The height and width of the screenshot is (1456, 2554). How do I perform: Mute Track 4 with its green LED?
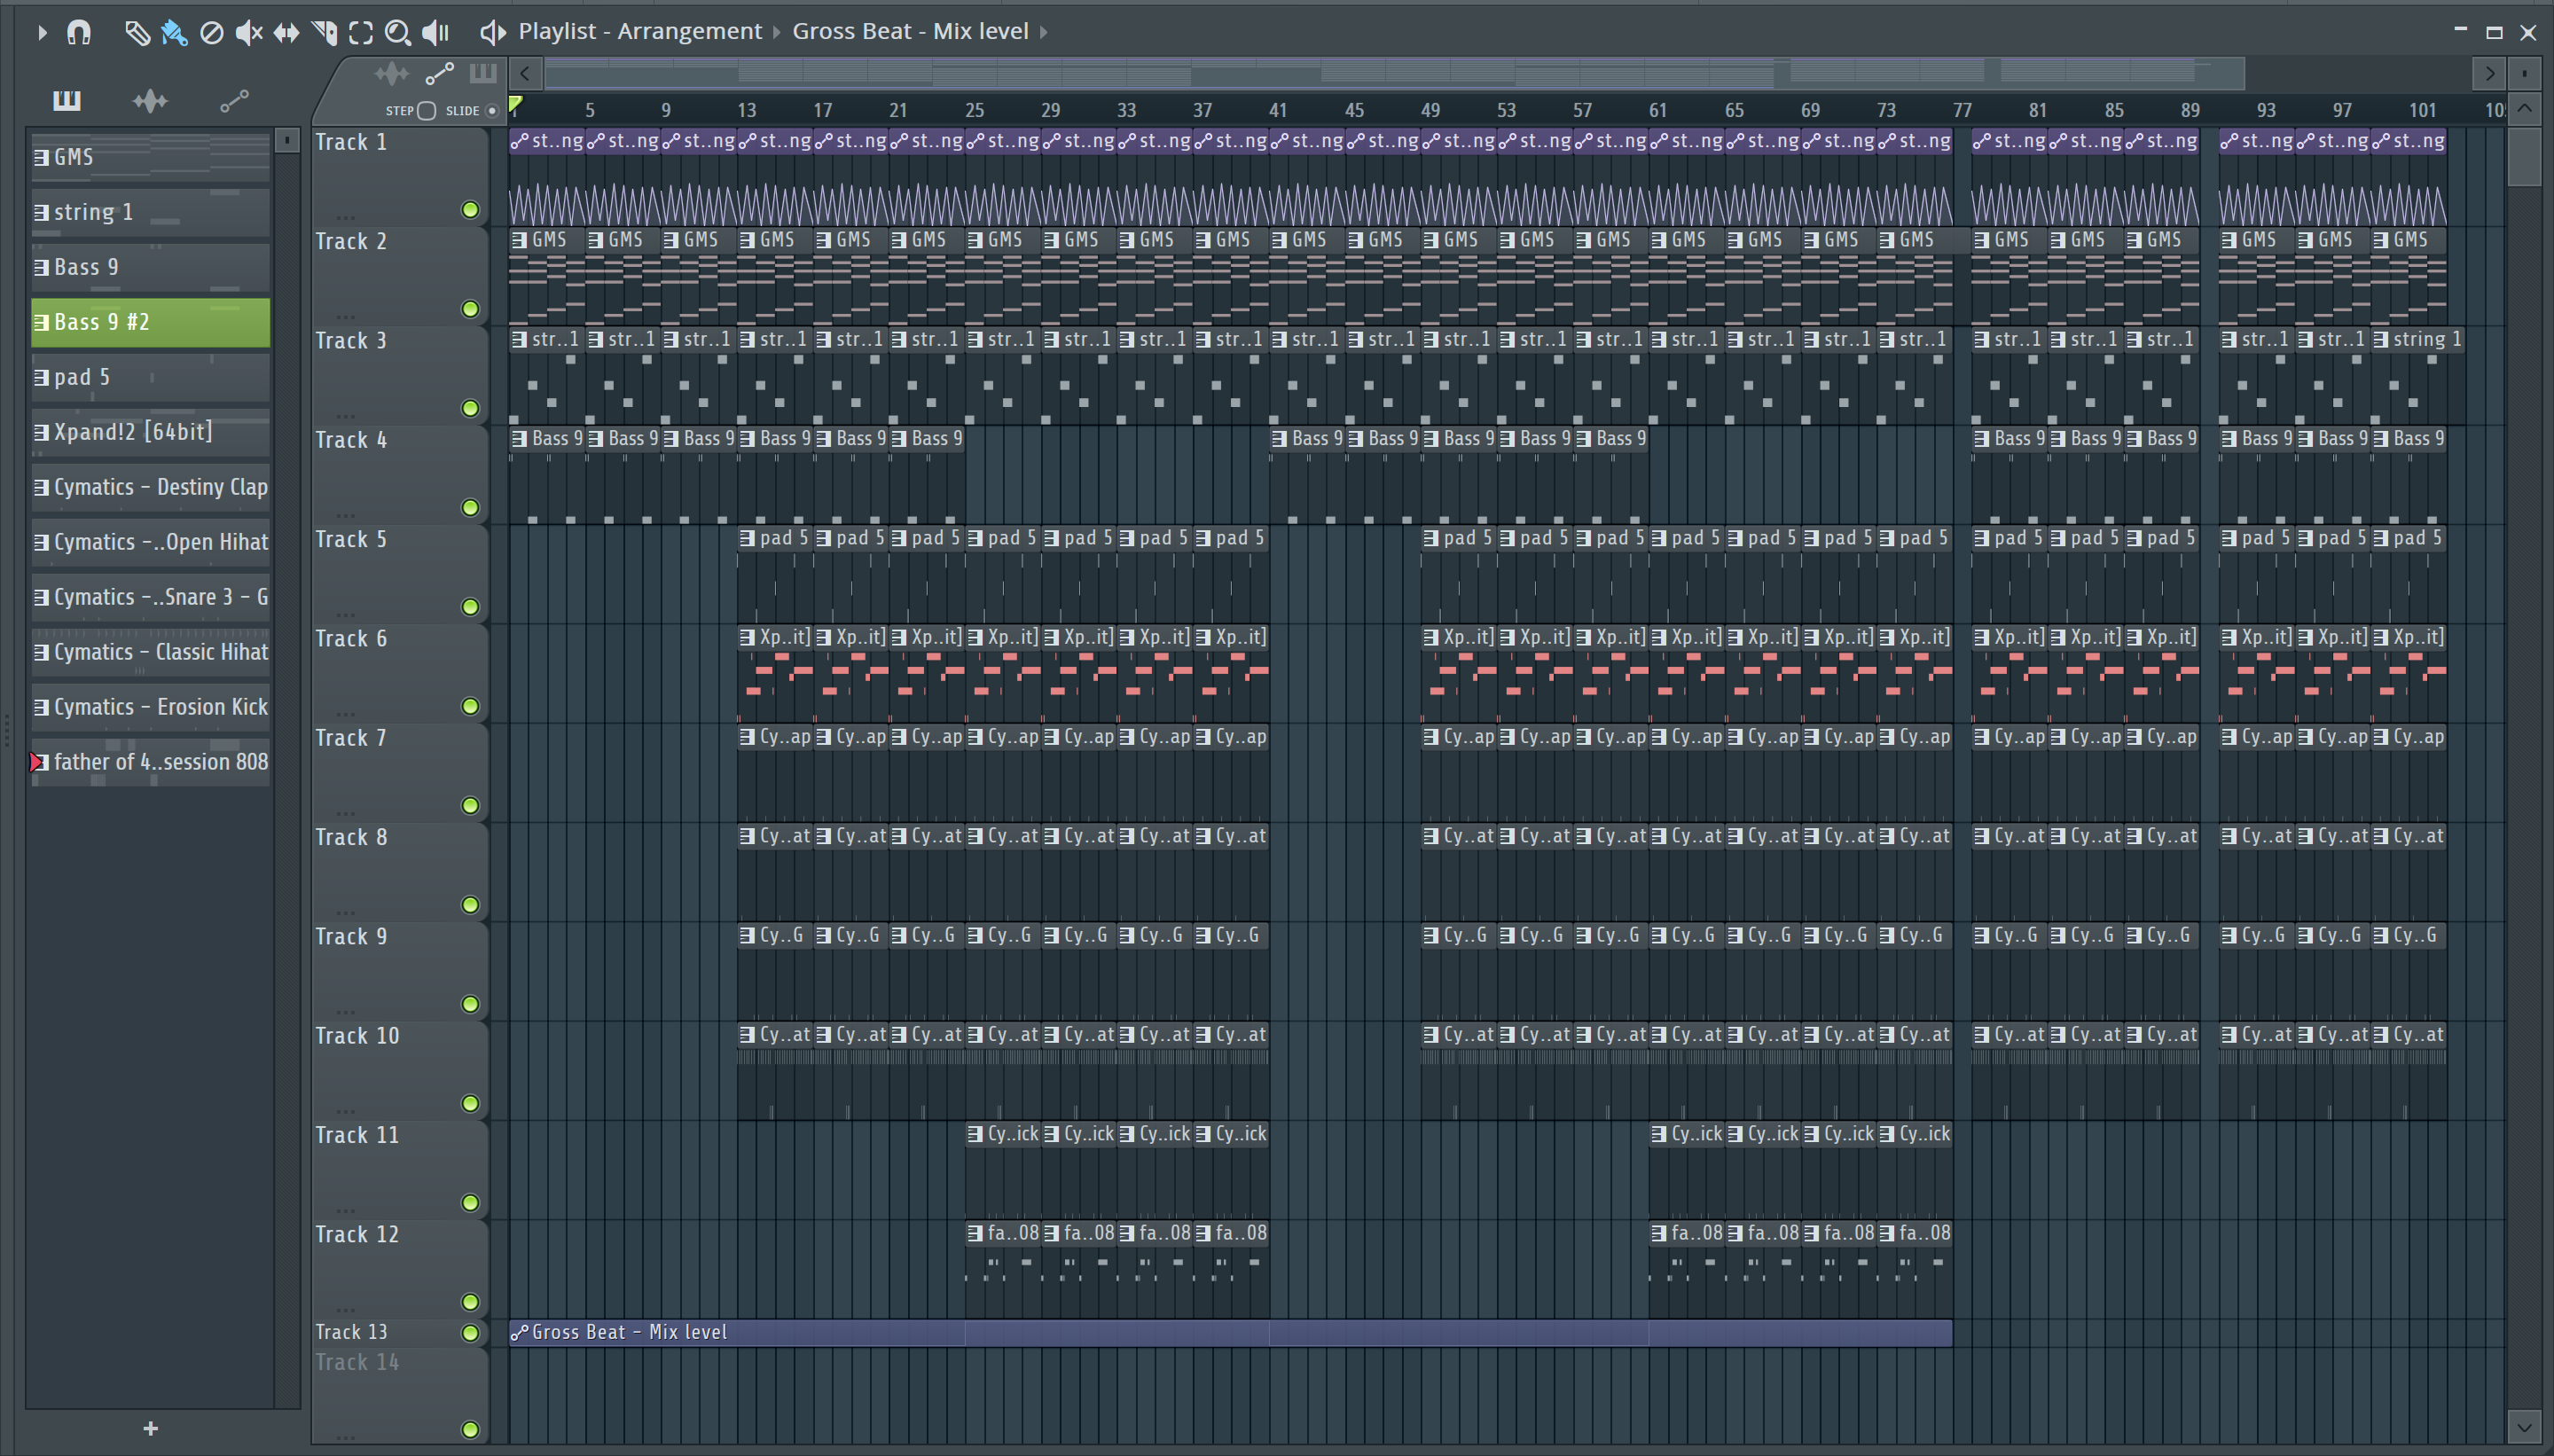470,508
